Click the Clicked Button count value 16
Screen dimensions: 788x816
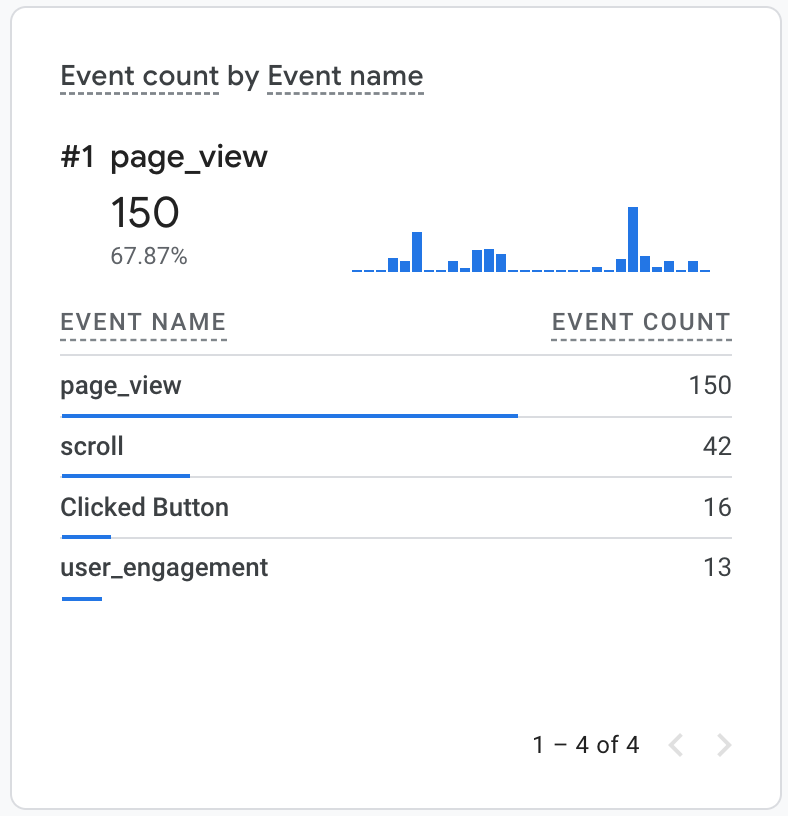click(717, 507)
